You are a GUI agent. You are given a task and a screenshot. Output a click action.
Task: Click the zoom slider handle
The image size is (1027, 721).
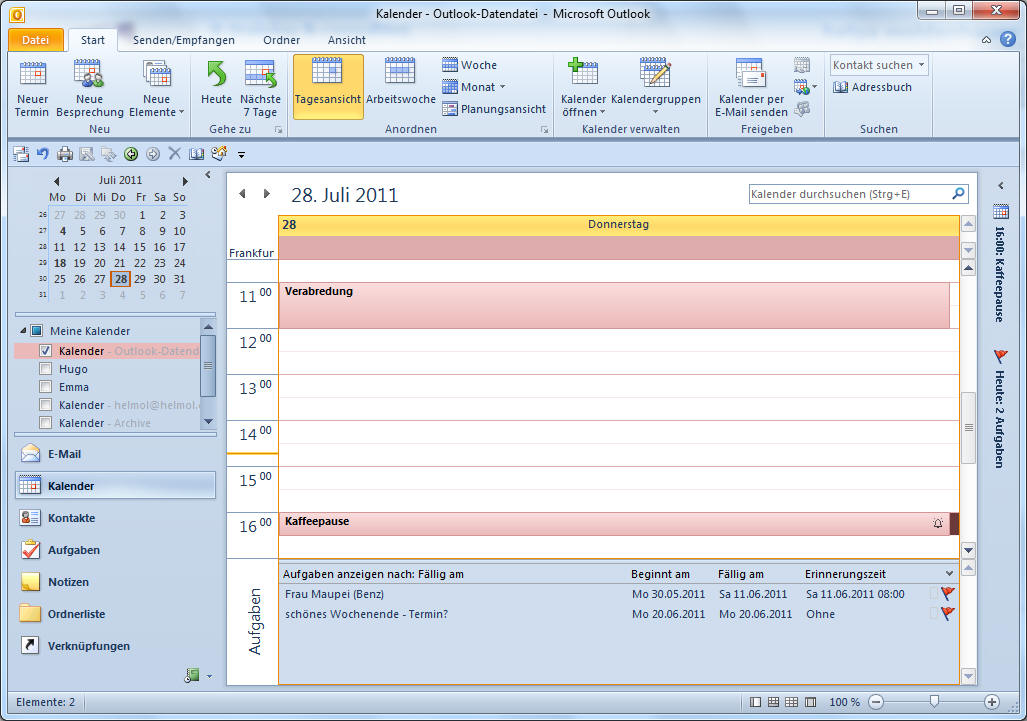934,702
